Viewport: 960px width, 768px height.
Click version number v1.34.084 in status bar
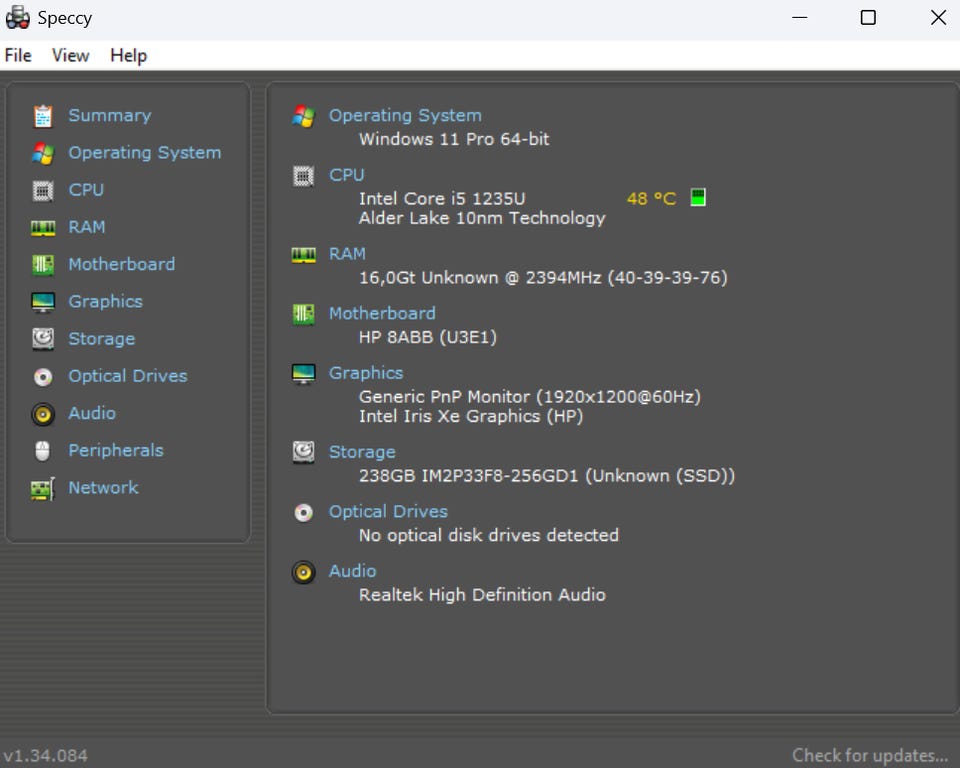46,756
